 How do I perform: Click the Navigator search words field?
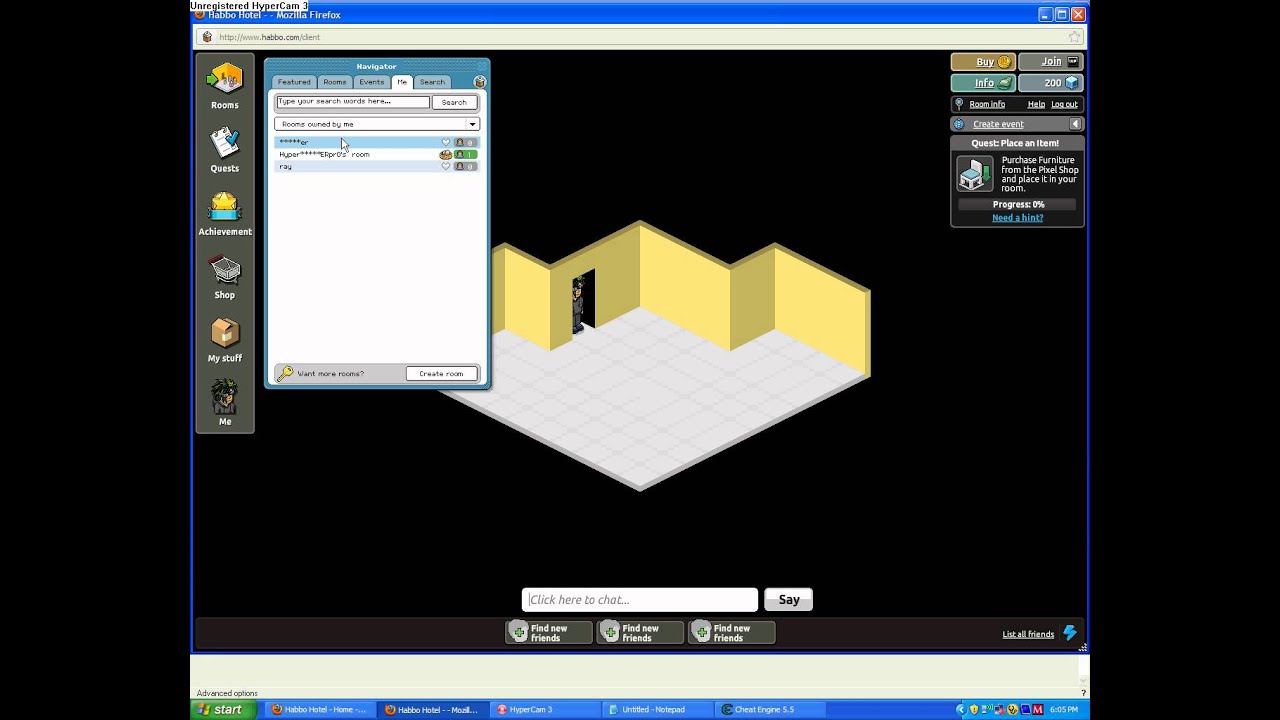point(353,102)
